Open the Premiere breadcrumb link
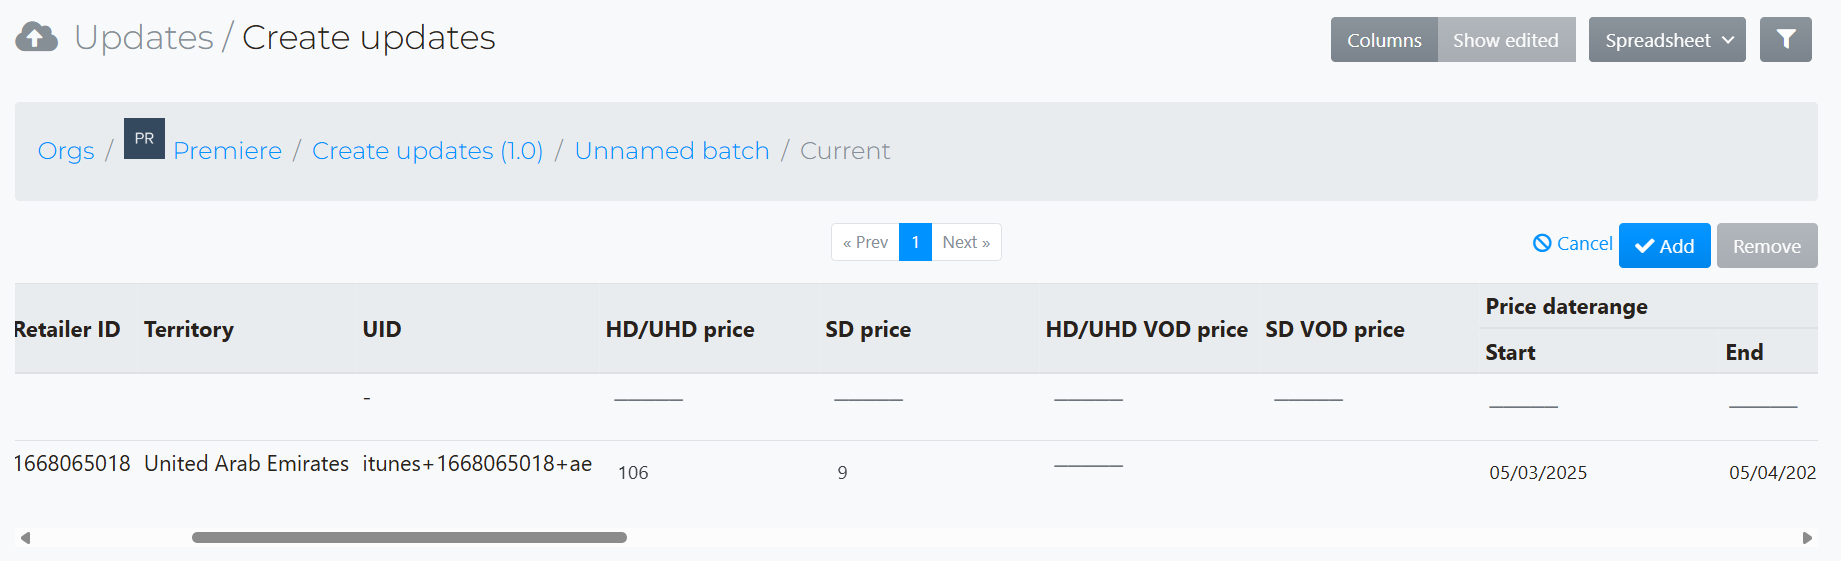Viewport: 1841px width, 561px height. [x=228, y=151]
